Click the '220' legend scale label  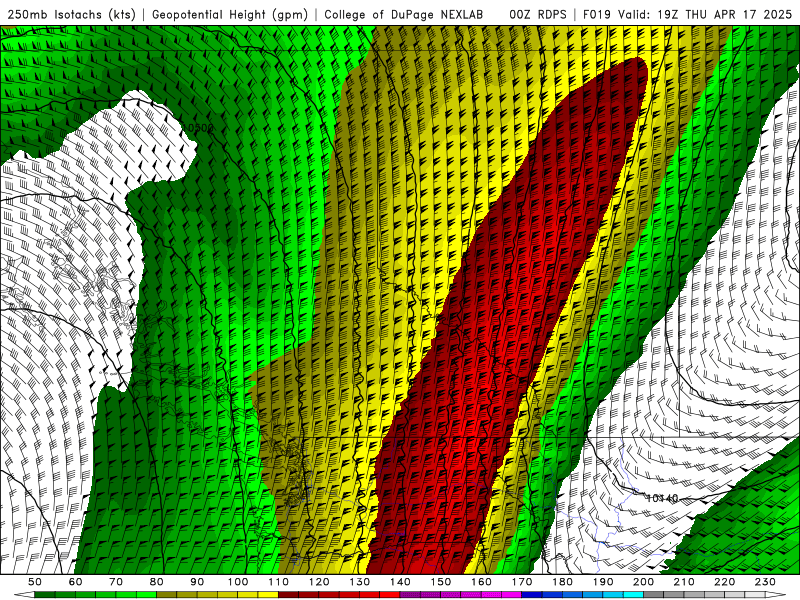click(x=724, y=582)
